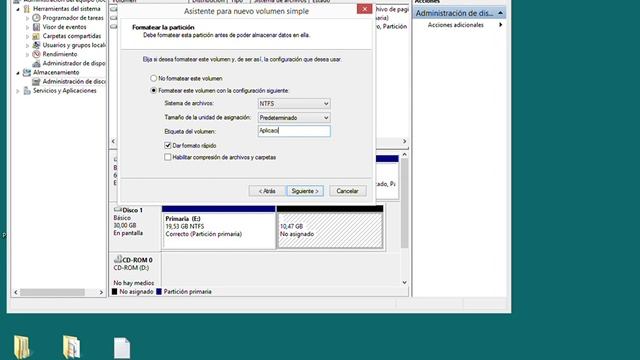Open the second desktop folder with documents
The image size is (640, 360).
click(x=71, y=347)
